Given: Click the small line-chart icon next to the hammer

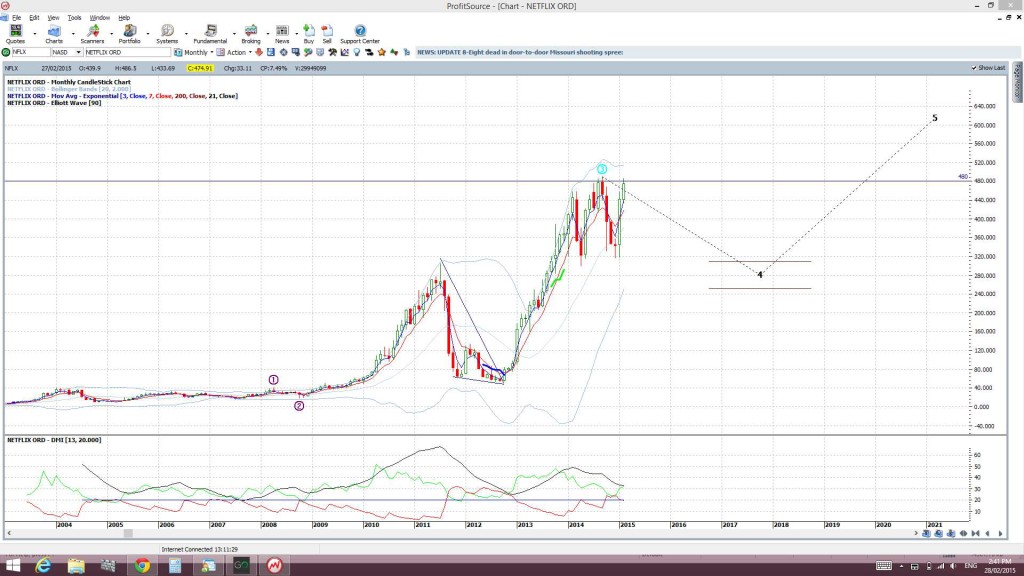Looking at the screenshot, I should click(x=344, y=52).
